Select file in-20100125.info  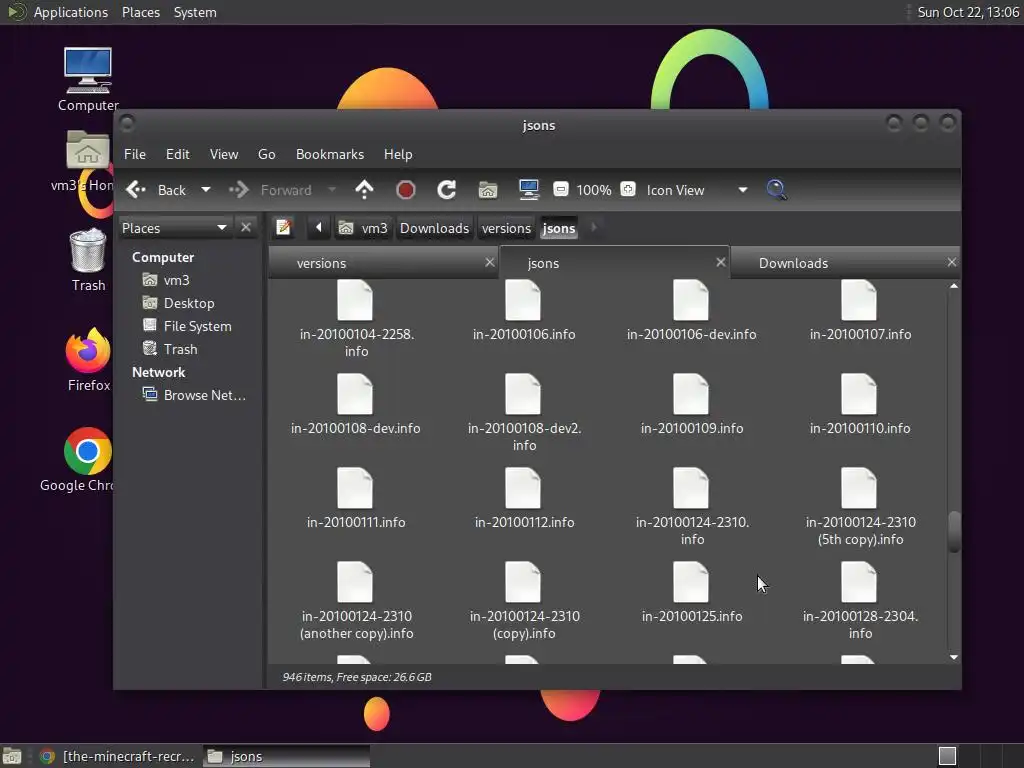tap(692, 592)
